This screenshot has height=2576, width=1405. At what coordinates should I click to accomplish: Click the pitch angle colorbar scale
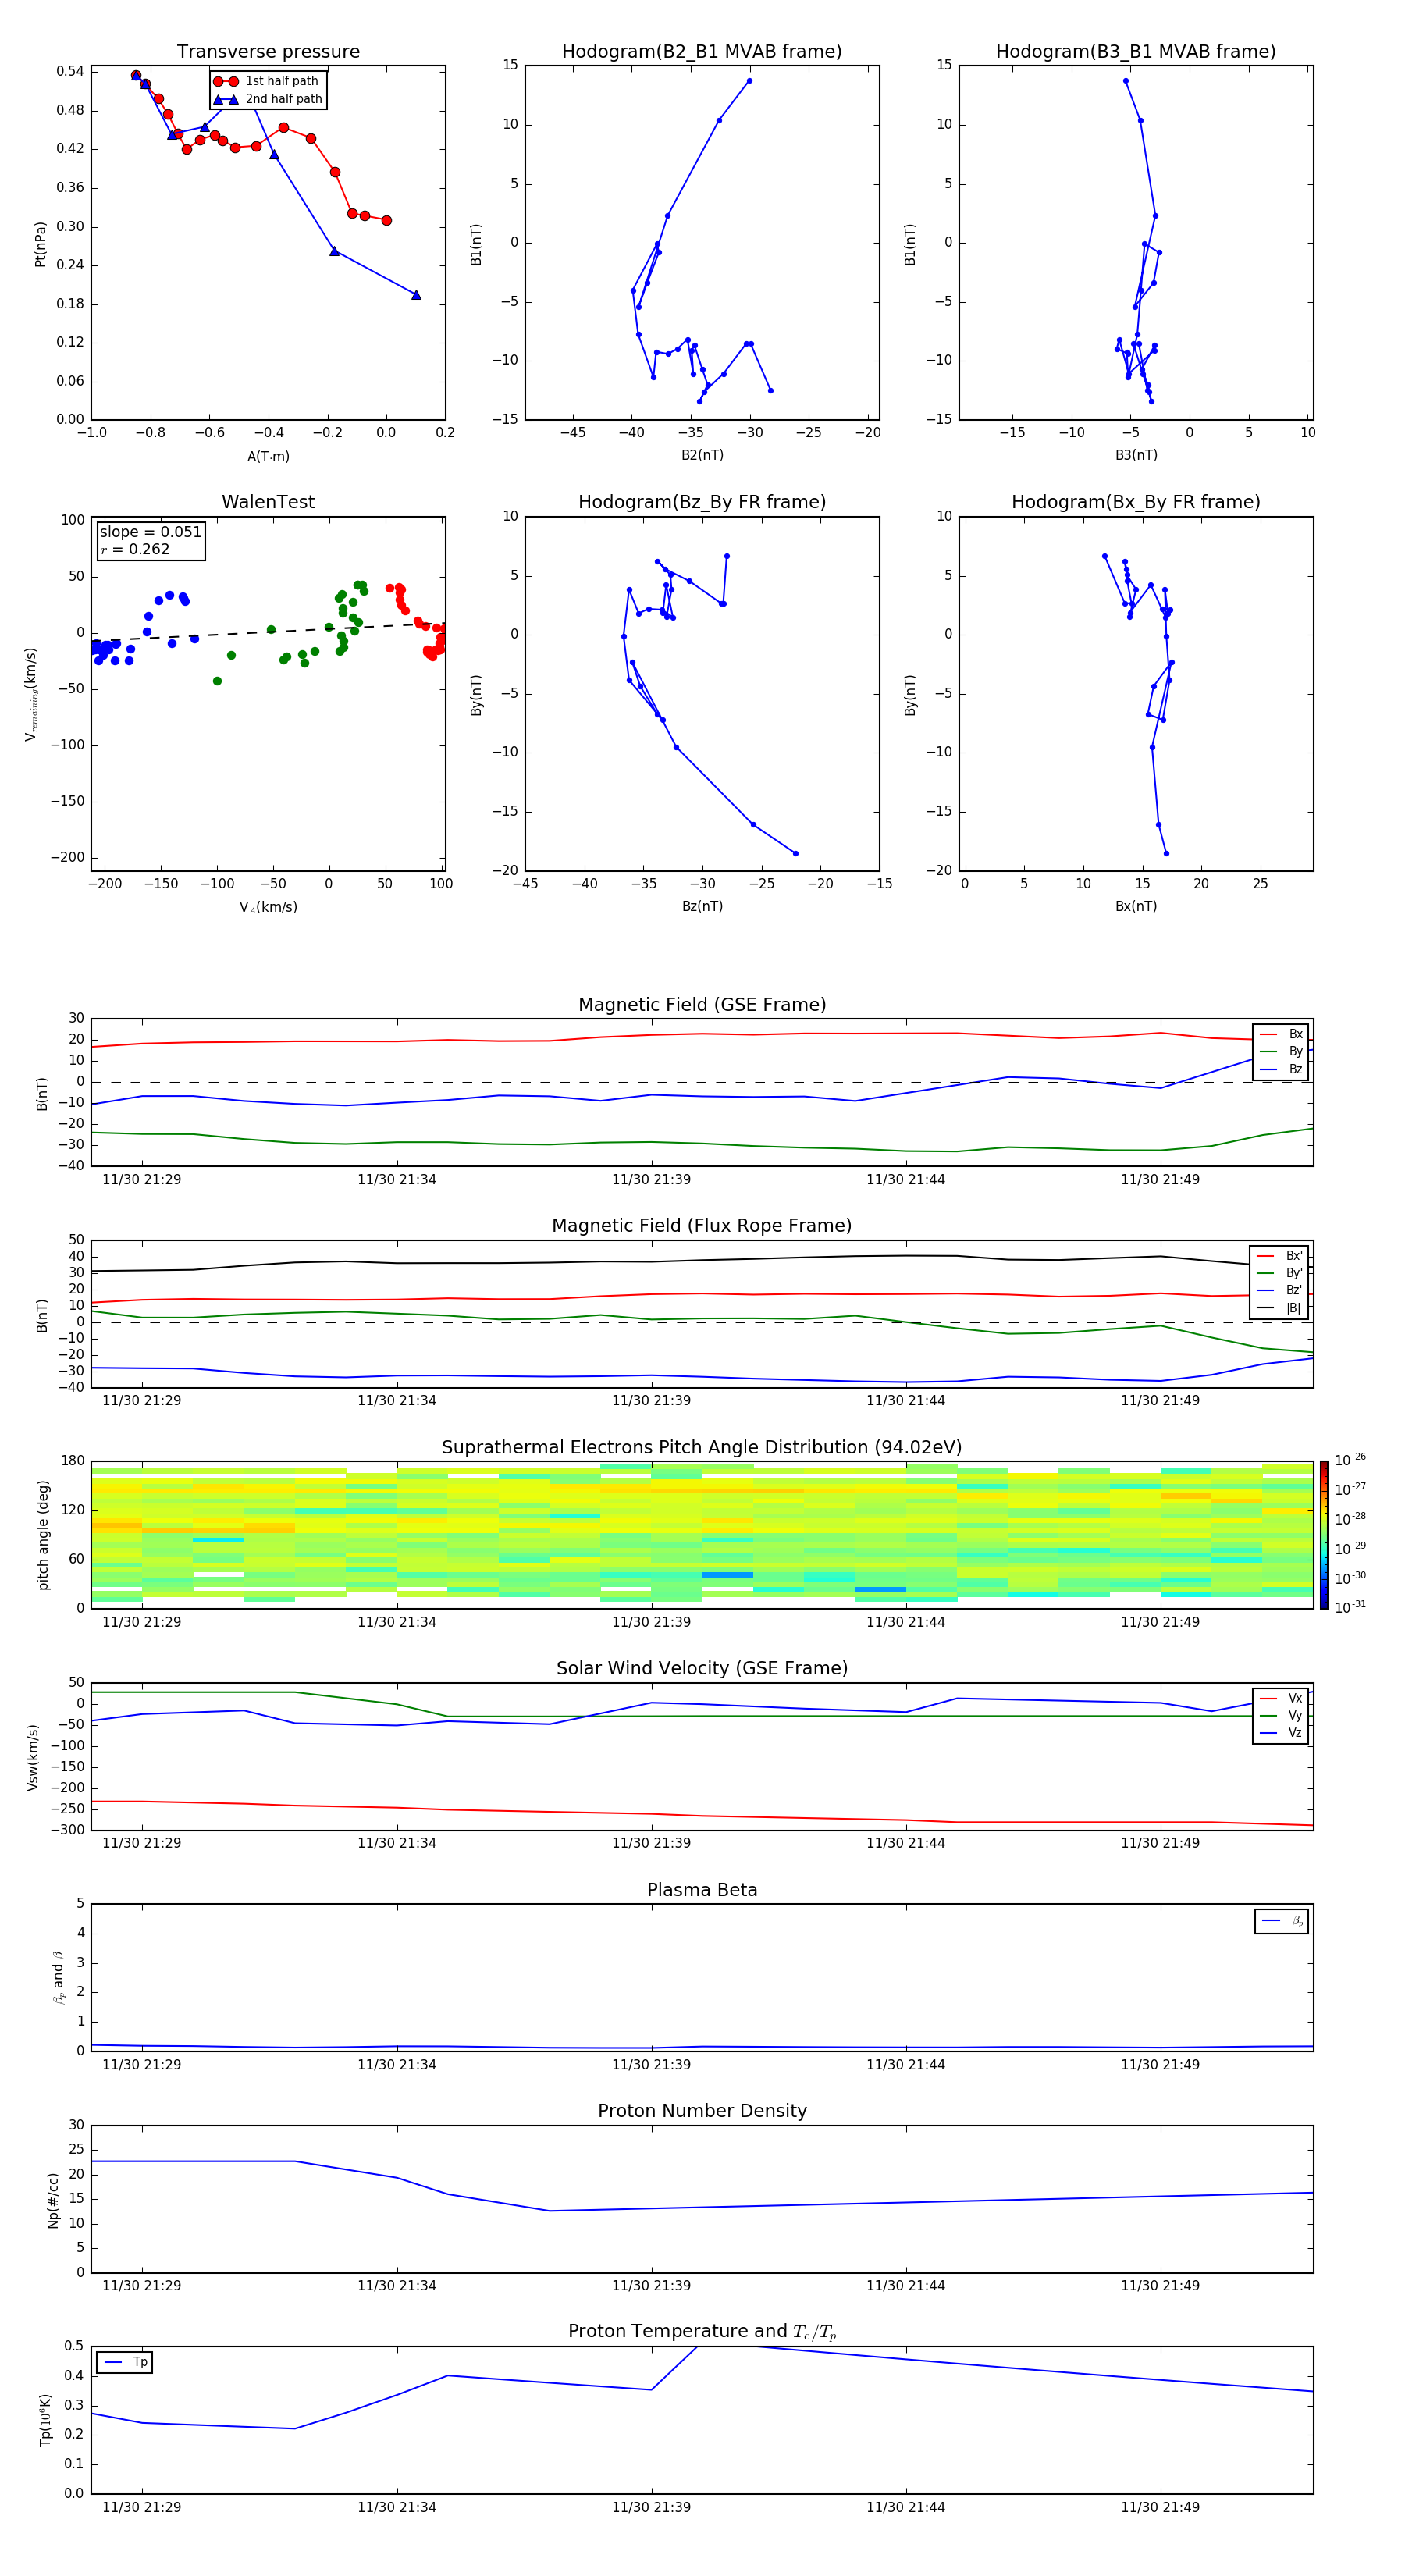point(1323,1533)
